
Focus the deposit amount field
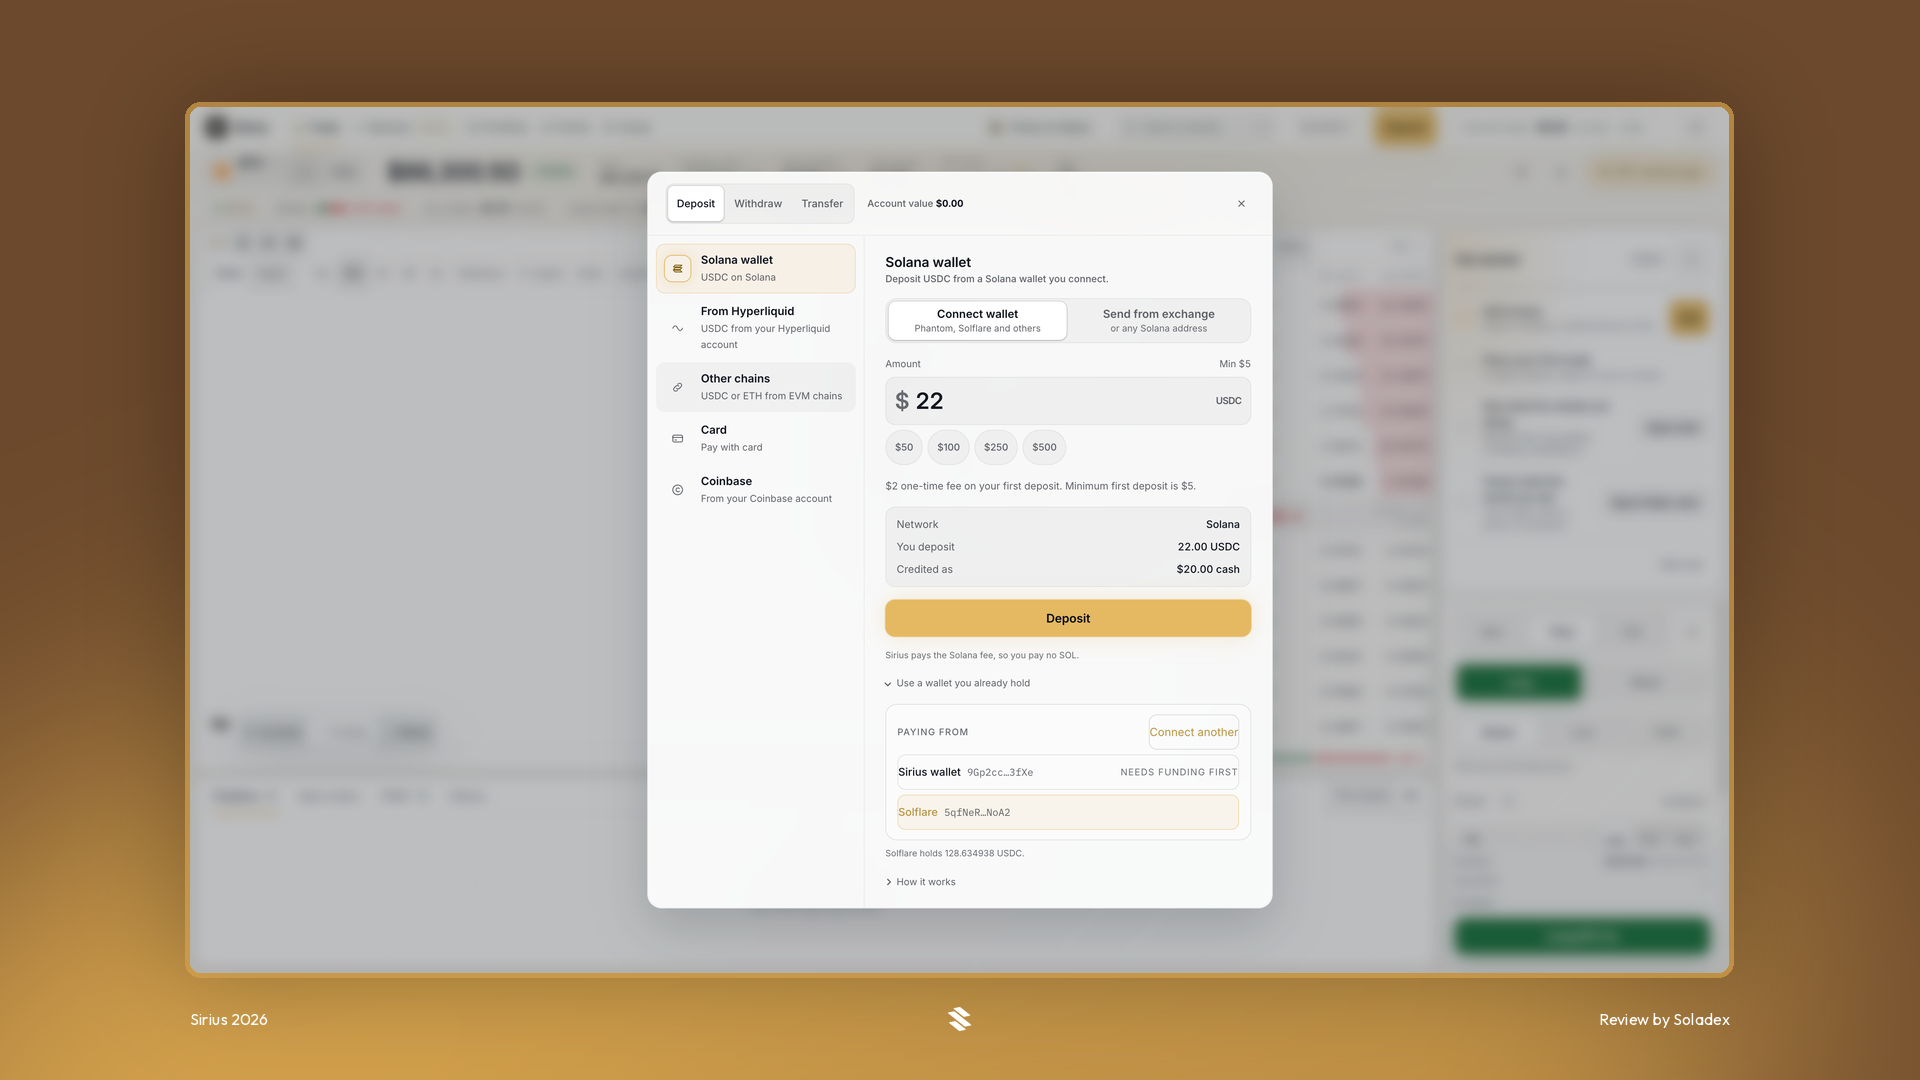point(1067,401)
